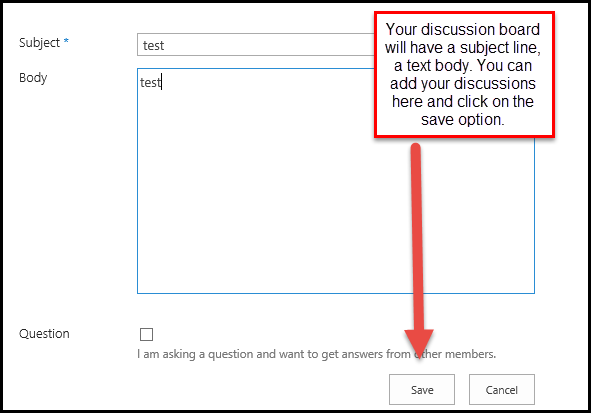Screen dimensions: 591x413
Task: Focus the Subject text field
Action: (256, 45)
